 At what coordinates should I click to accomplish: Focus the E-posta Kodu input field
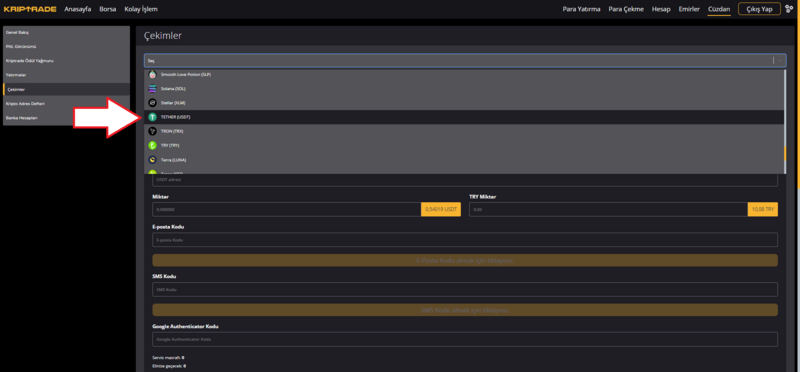pos(465,240)
